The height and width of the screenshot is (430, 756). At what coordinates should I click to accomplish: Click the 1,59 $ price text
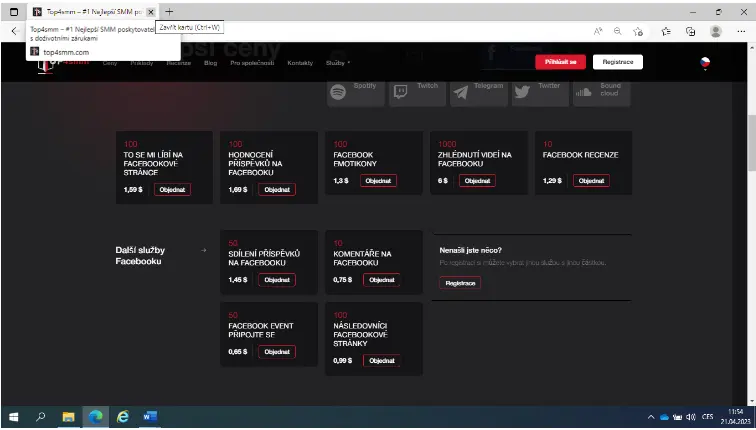(133, 190)
